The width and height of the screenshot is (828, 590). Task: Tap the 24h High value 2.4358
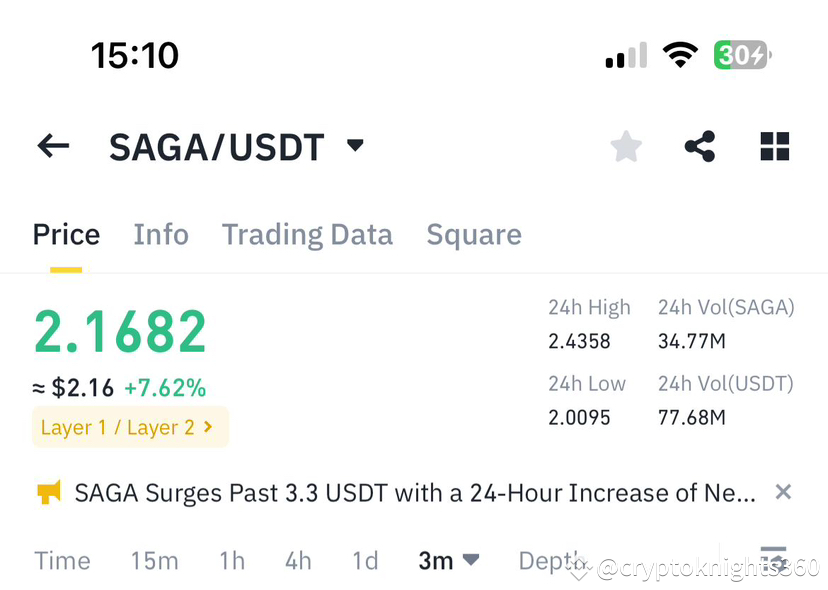pyautogui.click(x=581, y=341)
